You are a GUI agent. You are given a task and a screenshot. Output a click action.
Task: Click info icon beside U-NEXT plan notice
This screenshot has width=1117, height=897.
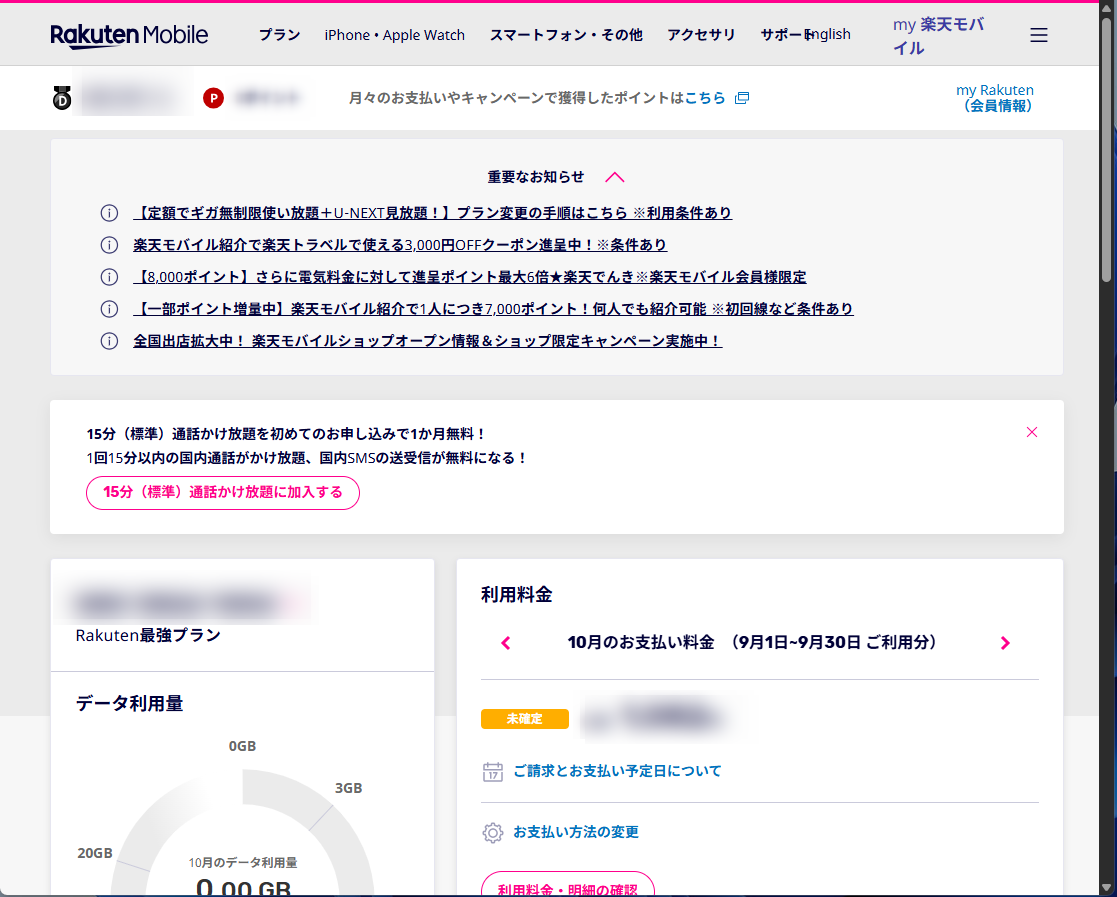tap(109, 213)
